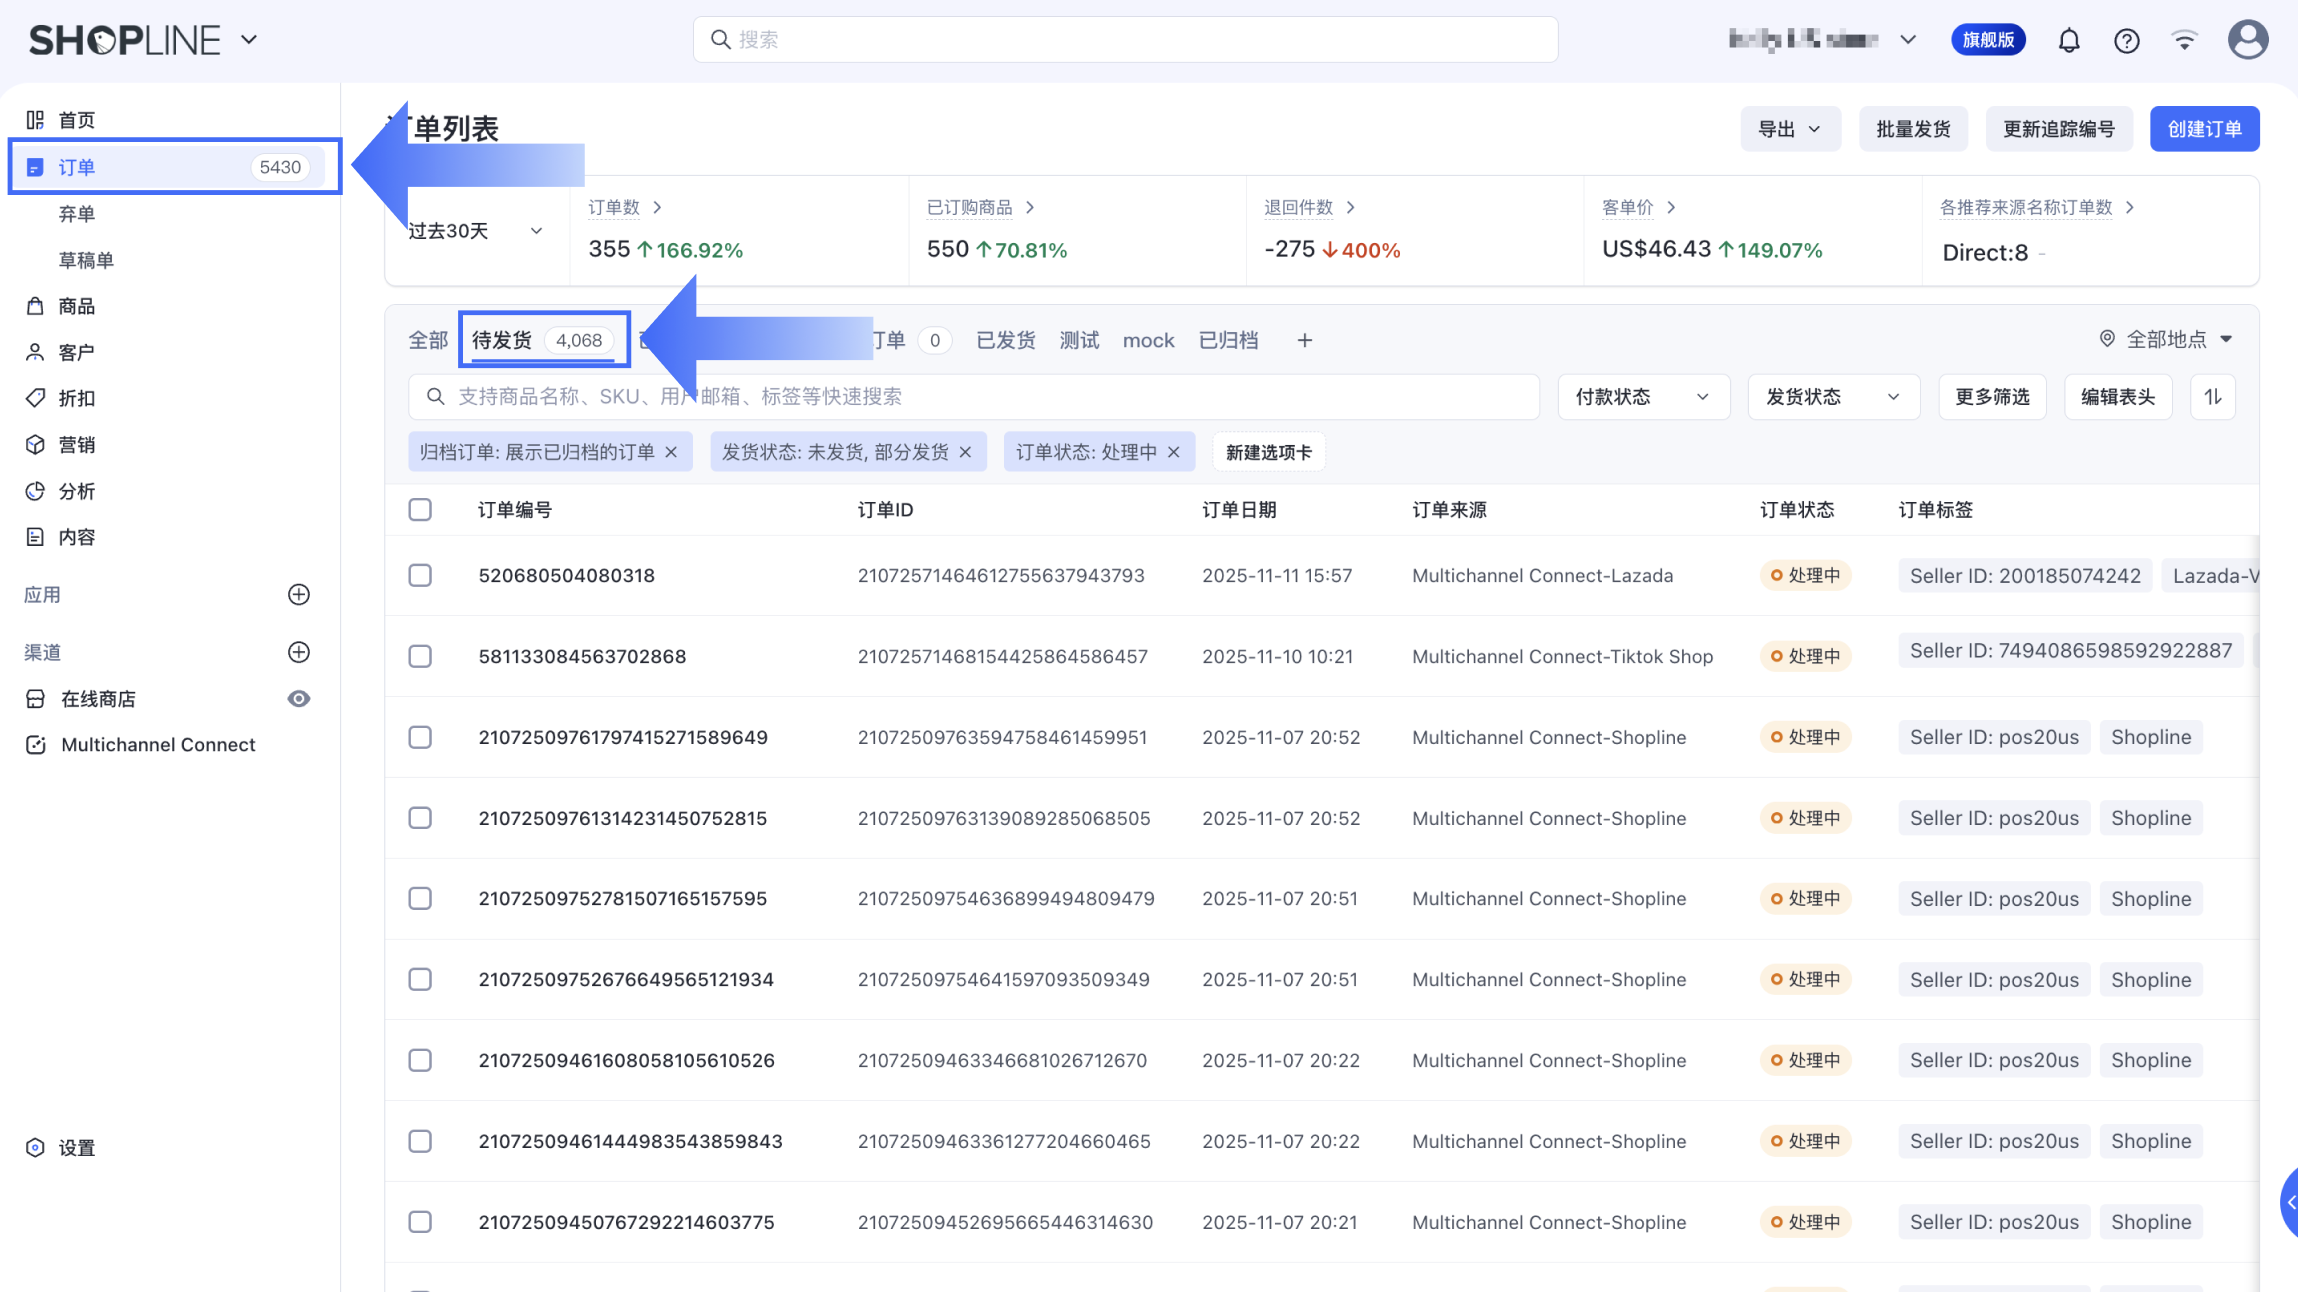Viewport: 2298px width, 1292px height.
Task: Tick checkbox for order 581133084563702868
Action: click(420, 657)
